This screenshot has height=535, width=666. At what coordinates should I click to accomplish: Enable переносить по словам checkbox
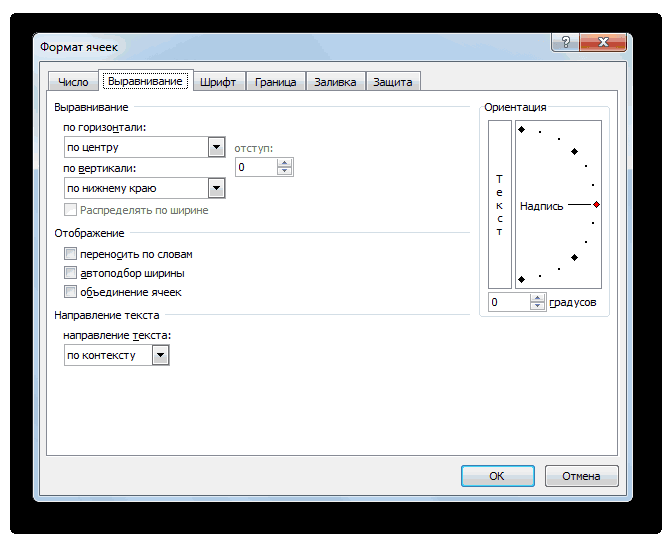point(70,254)
